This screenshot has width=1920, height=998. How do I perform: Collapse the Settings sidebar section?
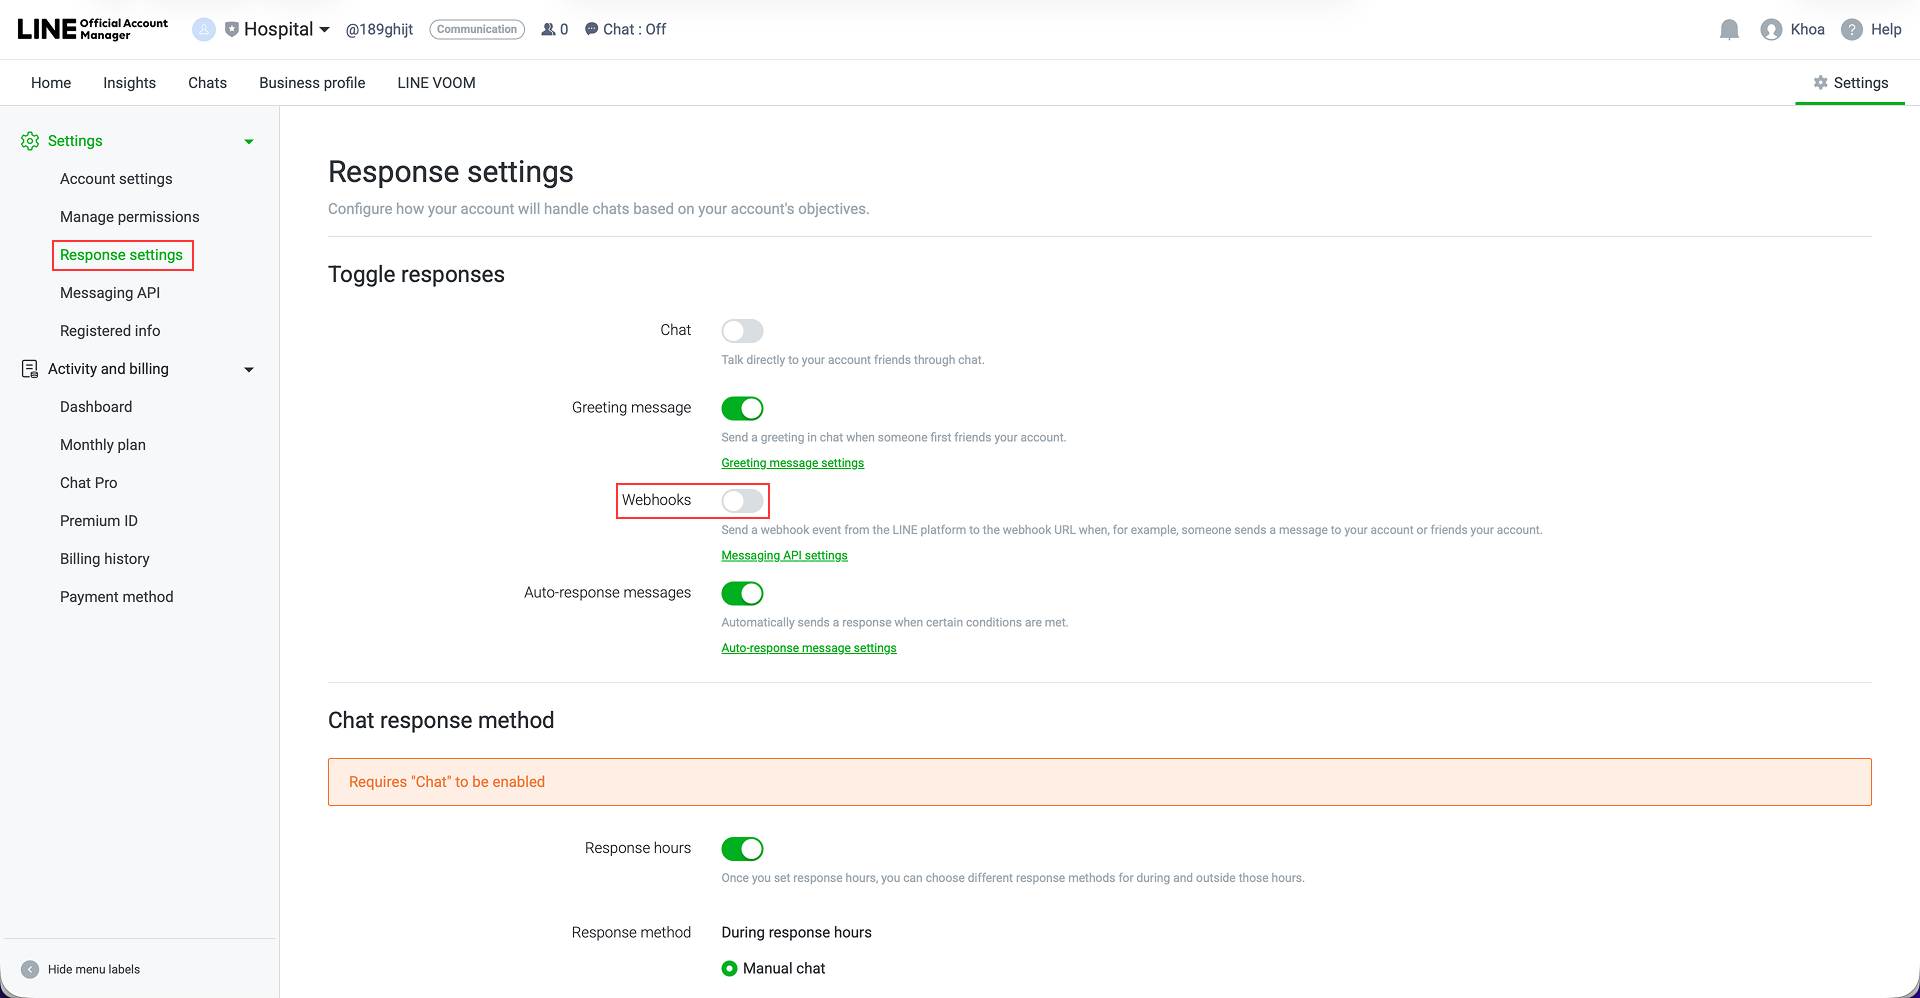click(248, 141)
